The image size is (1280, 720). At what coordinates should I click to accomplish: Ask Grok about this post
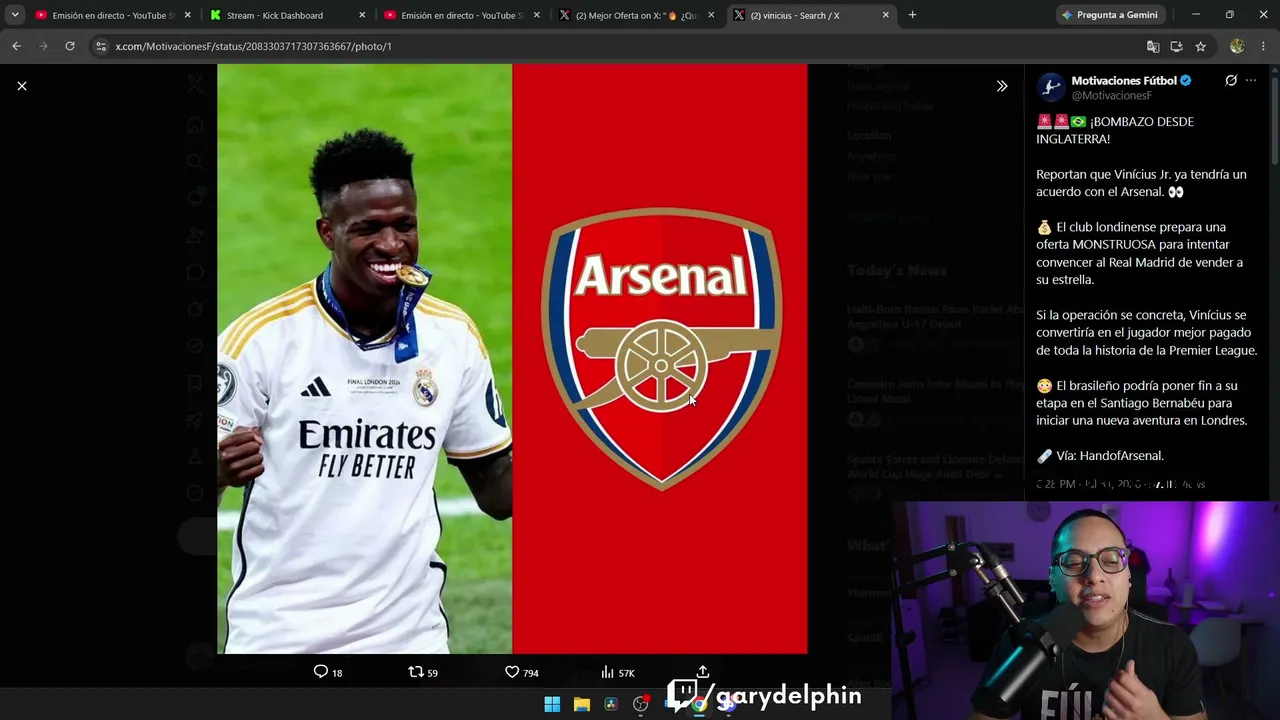pyautogui.click(x=1231, y=81)
